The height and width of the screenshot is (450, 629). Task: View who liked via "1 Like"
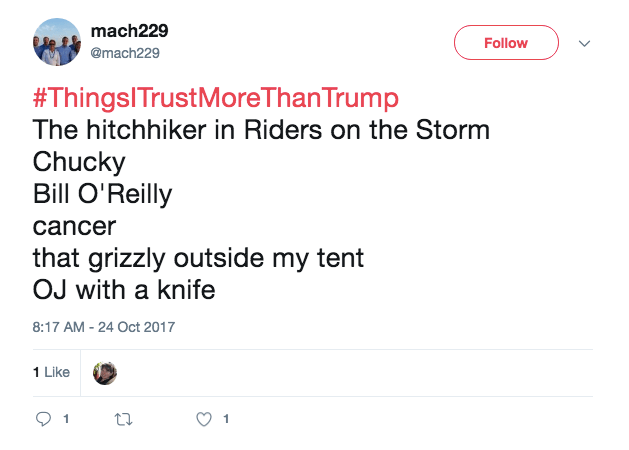(x=51, y=372)
